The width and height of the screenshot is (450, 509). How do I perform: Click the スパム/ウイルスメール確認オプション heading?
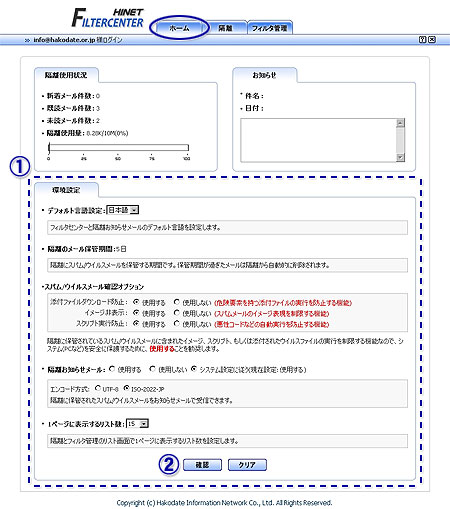[93, 287]
